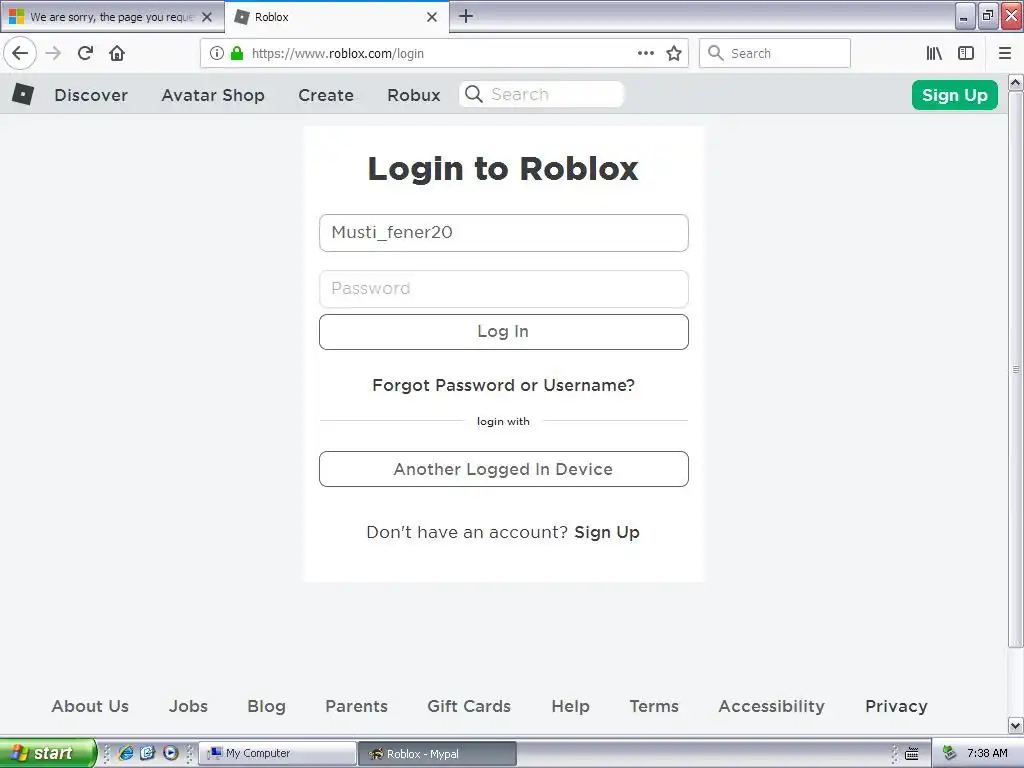Click the second quick launch browser icon
The width and height of the screenshot is (1024, 768).
point(148,753)
